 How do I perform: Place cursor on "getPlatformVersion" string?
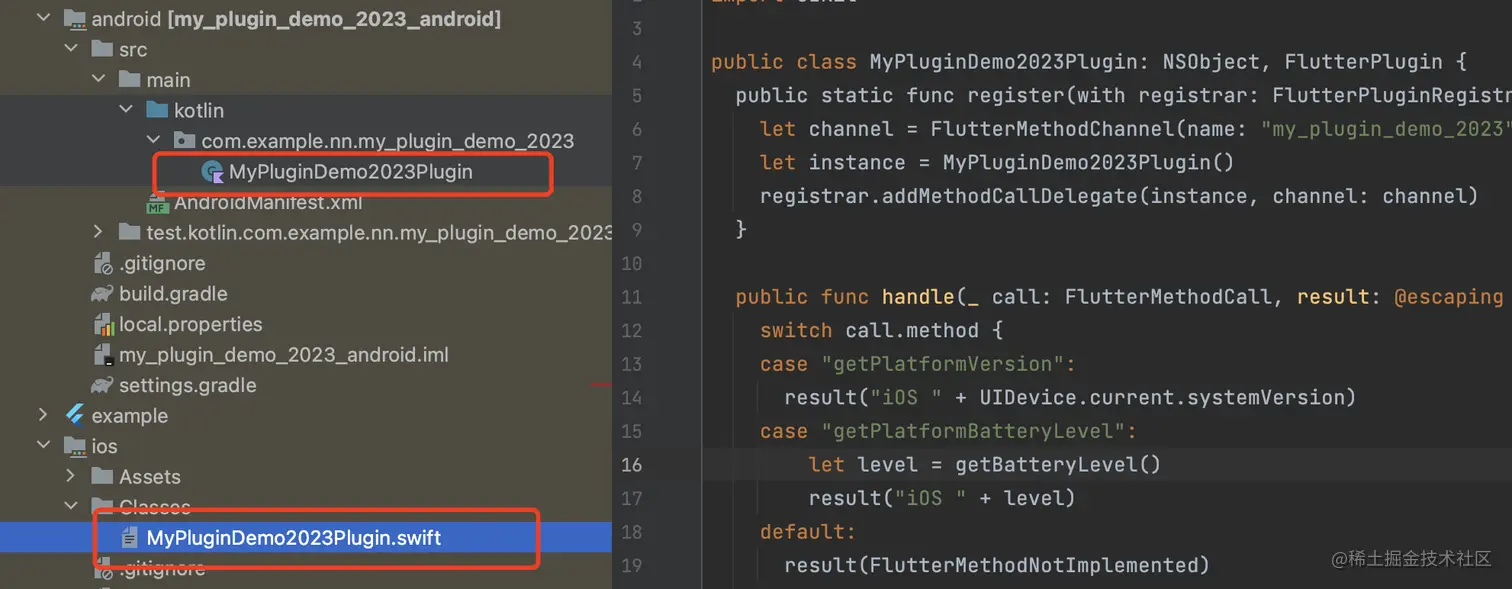[942, 364]
